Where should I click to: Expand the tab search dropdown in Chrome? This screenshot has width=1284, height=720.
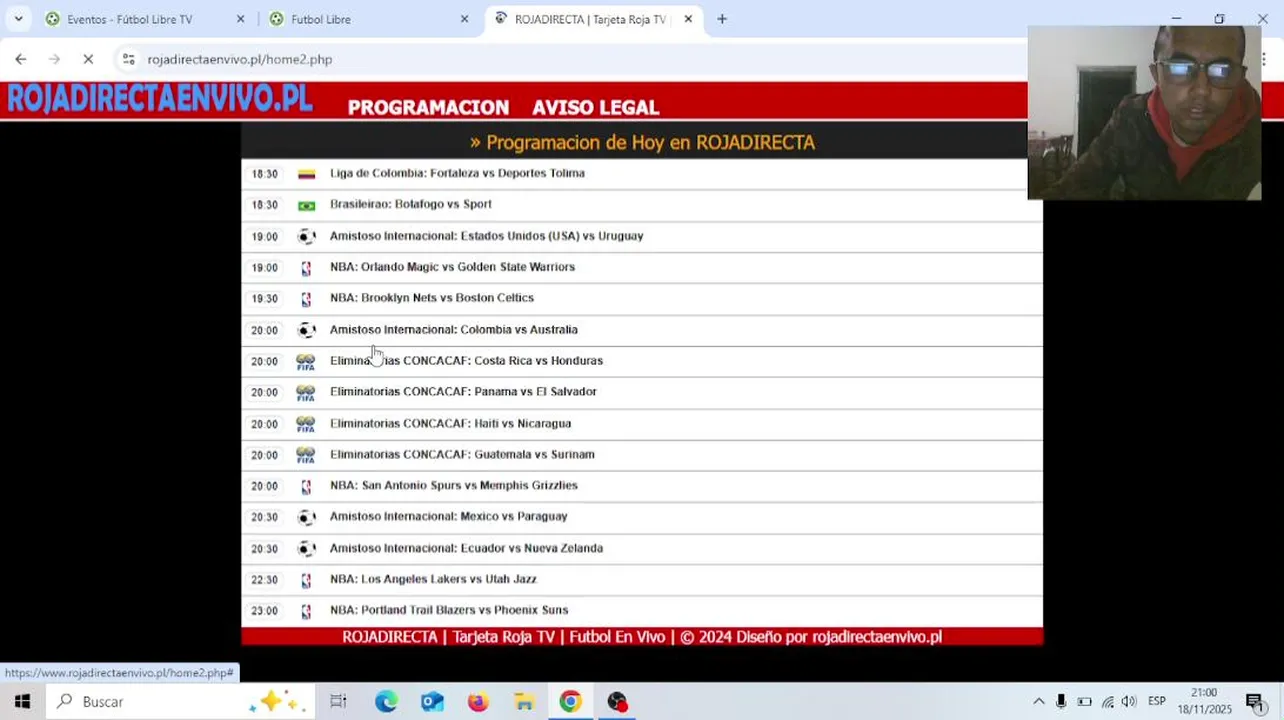click(18, 19)
